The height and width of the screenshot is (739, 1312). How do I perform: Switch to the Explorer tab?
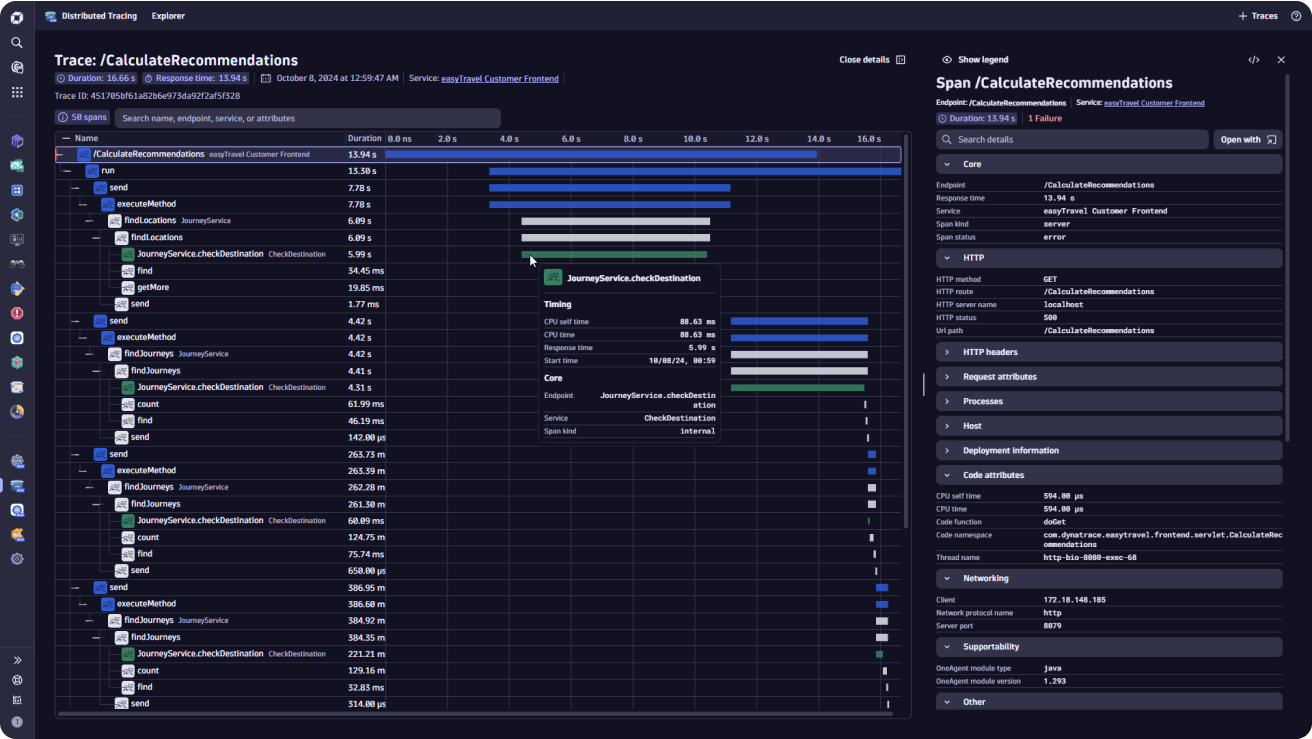point(168,16)
